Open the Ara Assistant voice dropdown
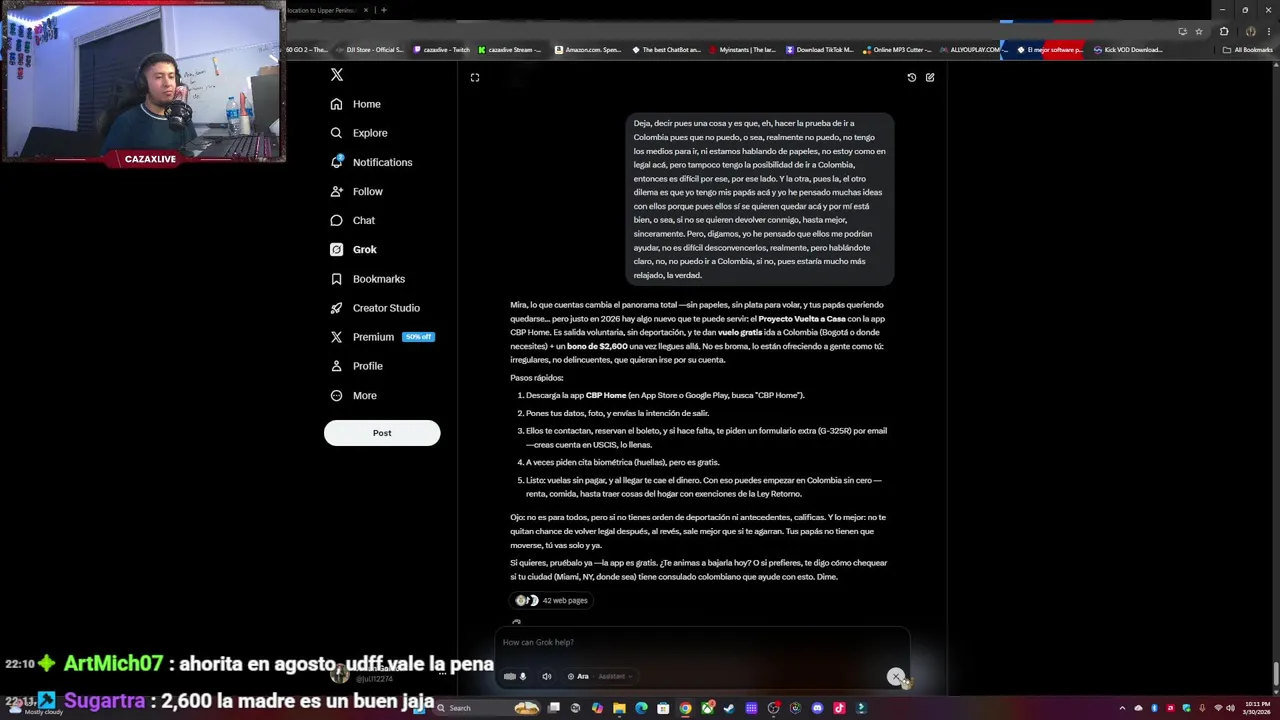Image resolution: width=1280 pixels, height=720 pixels. click(x=600, y=676)
